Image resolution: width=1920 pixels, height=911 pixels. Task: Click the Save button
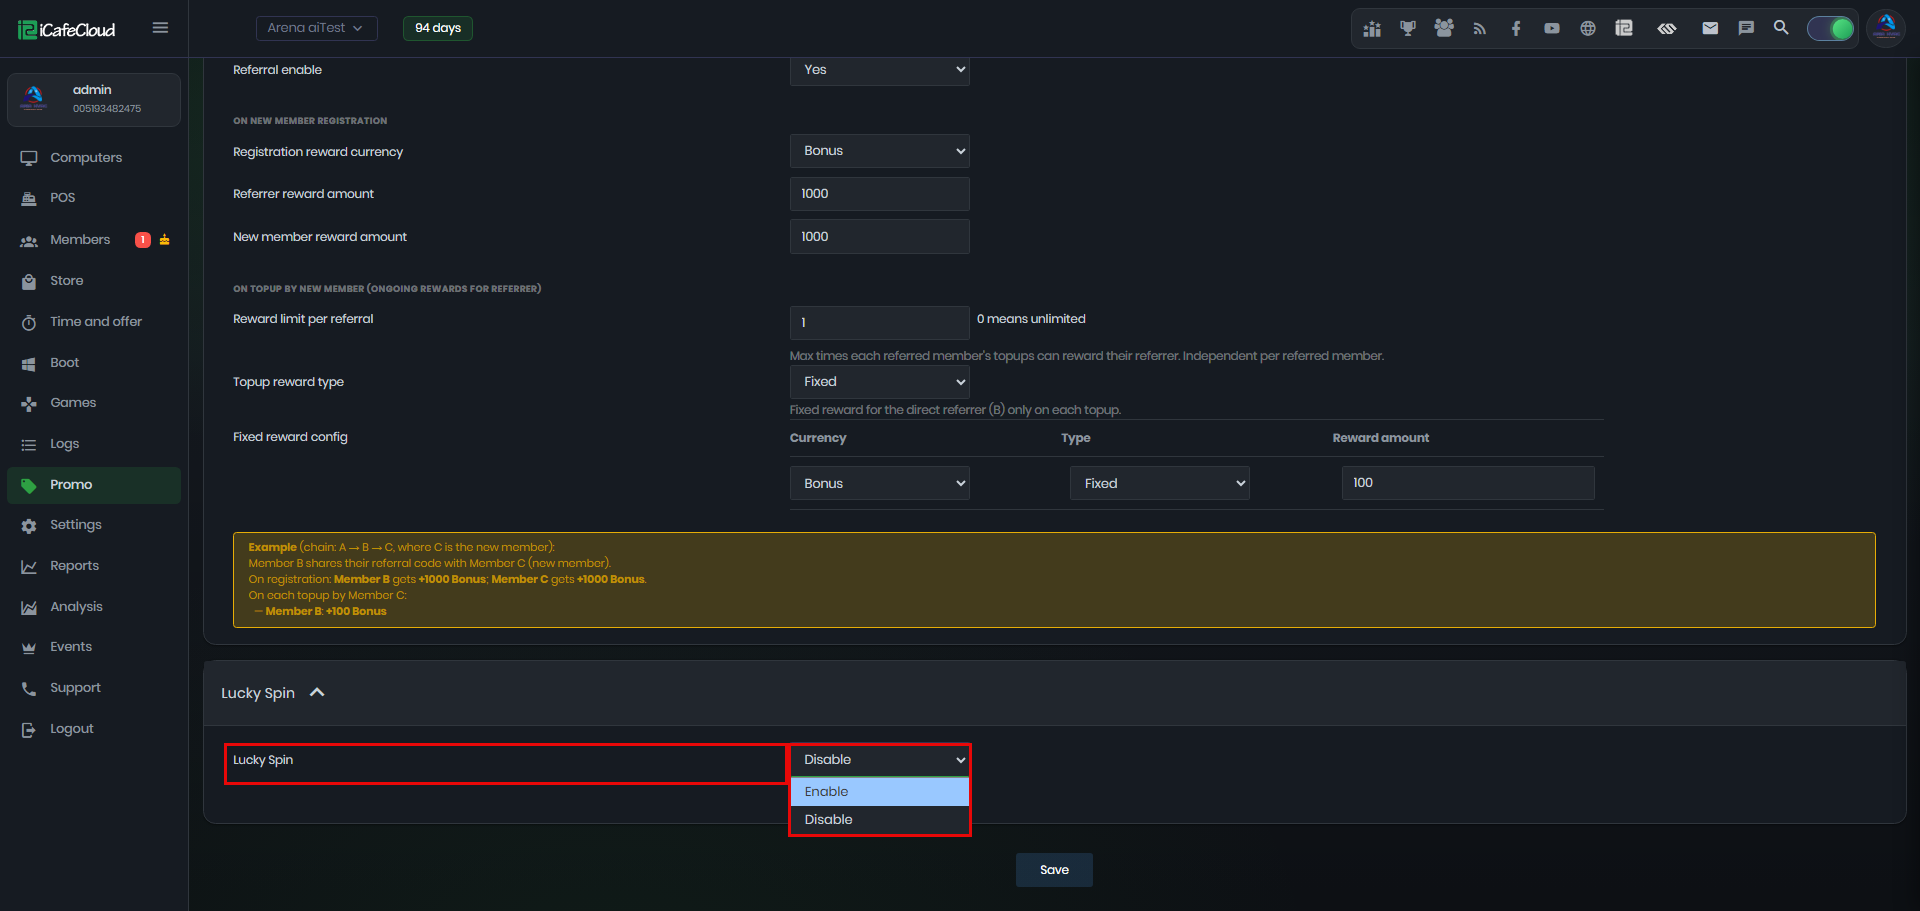[1054, 870]
